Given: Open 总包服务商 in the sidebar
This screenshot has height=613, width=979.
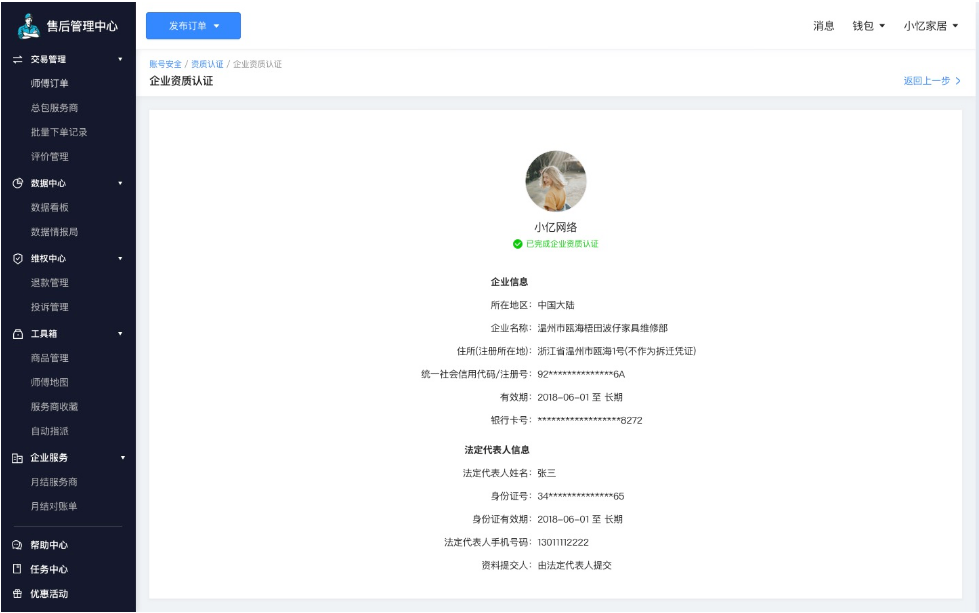Looking at the screenshot, I should pyautogui.click(x=54, y=108).
